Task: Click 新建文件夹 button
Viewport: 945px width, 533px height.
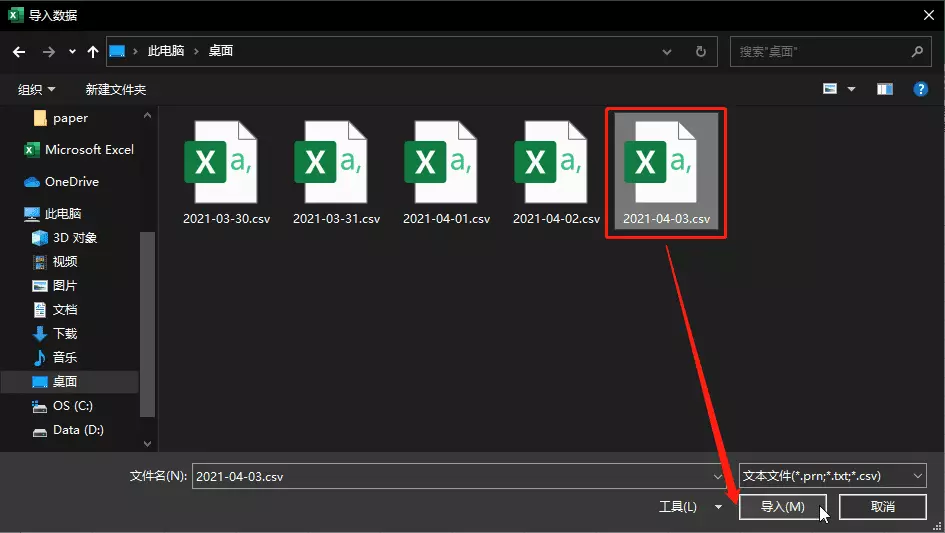Action: pos(116,90)
